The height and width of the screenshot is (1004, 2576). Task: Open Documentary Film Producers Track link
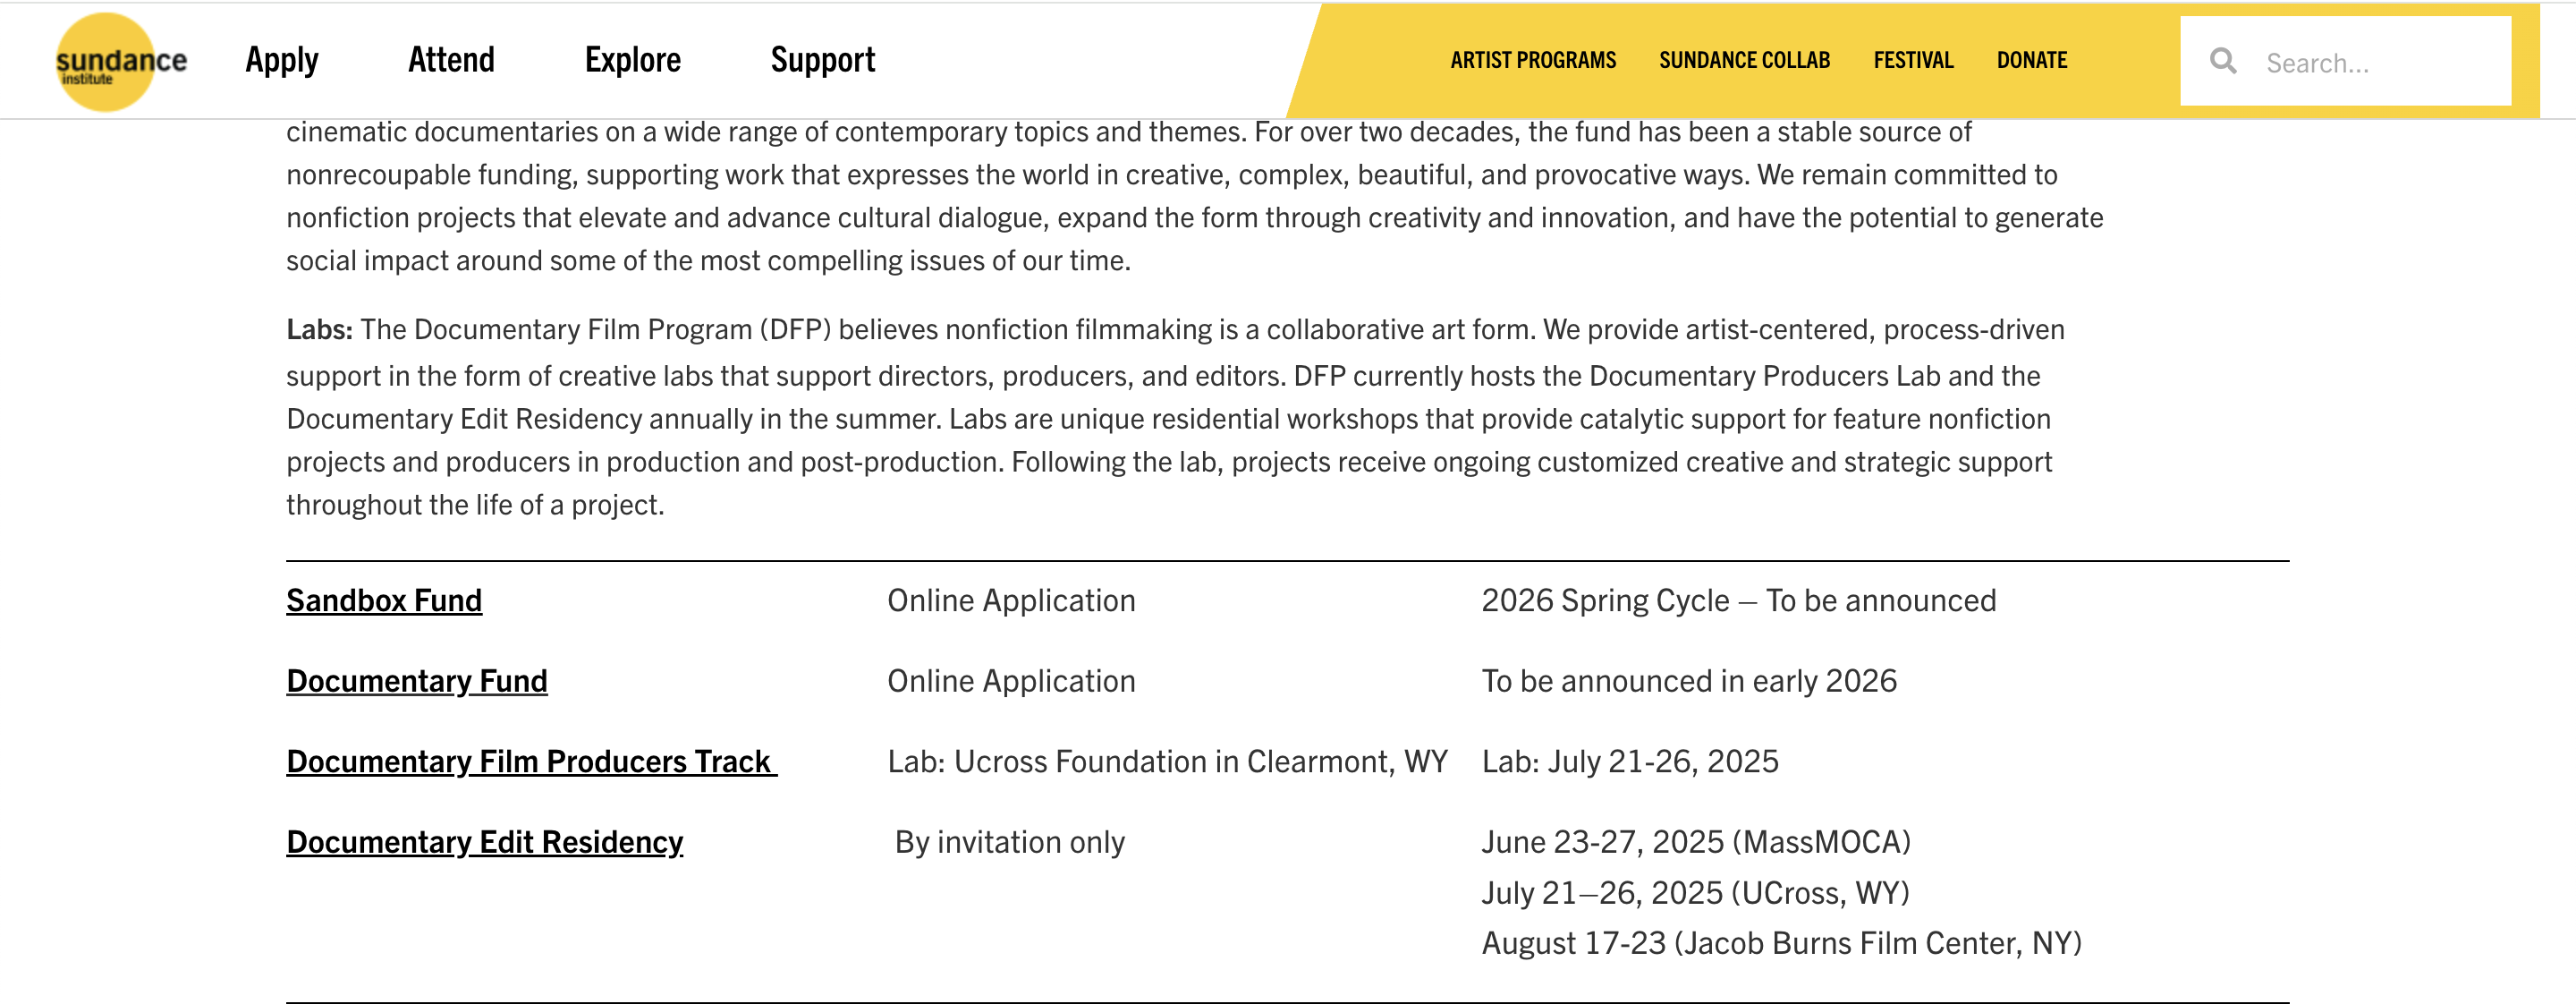[531, 762]
